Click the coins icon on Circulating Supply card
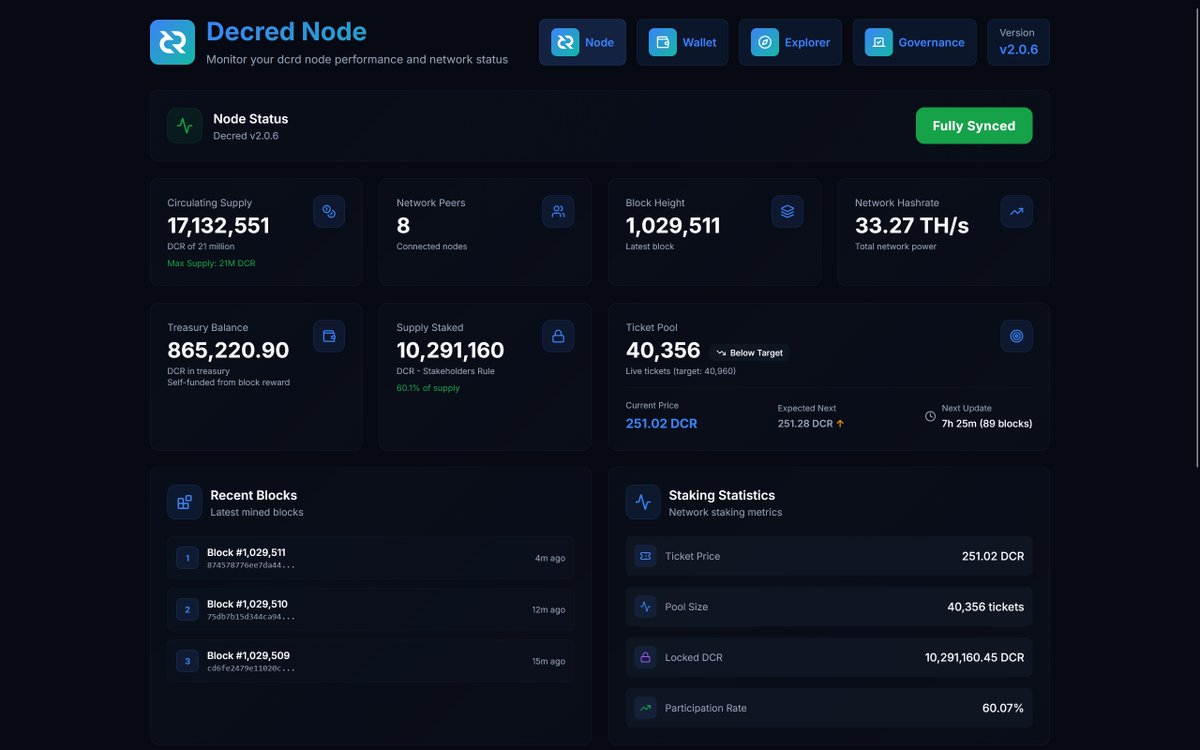The image size is (1200, 750). pyautogui.click(x=329, y=211)
